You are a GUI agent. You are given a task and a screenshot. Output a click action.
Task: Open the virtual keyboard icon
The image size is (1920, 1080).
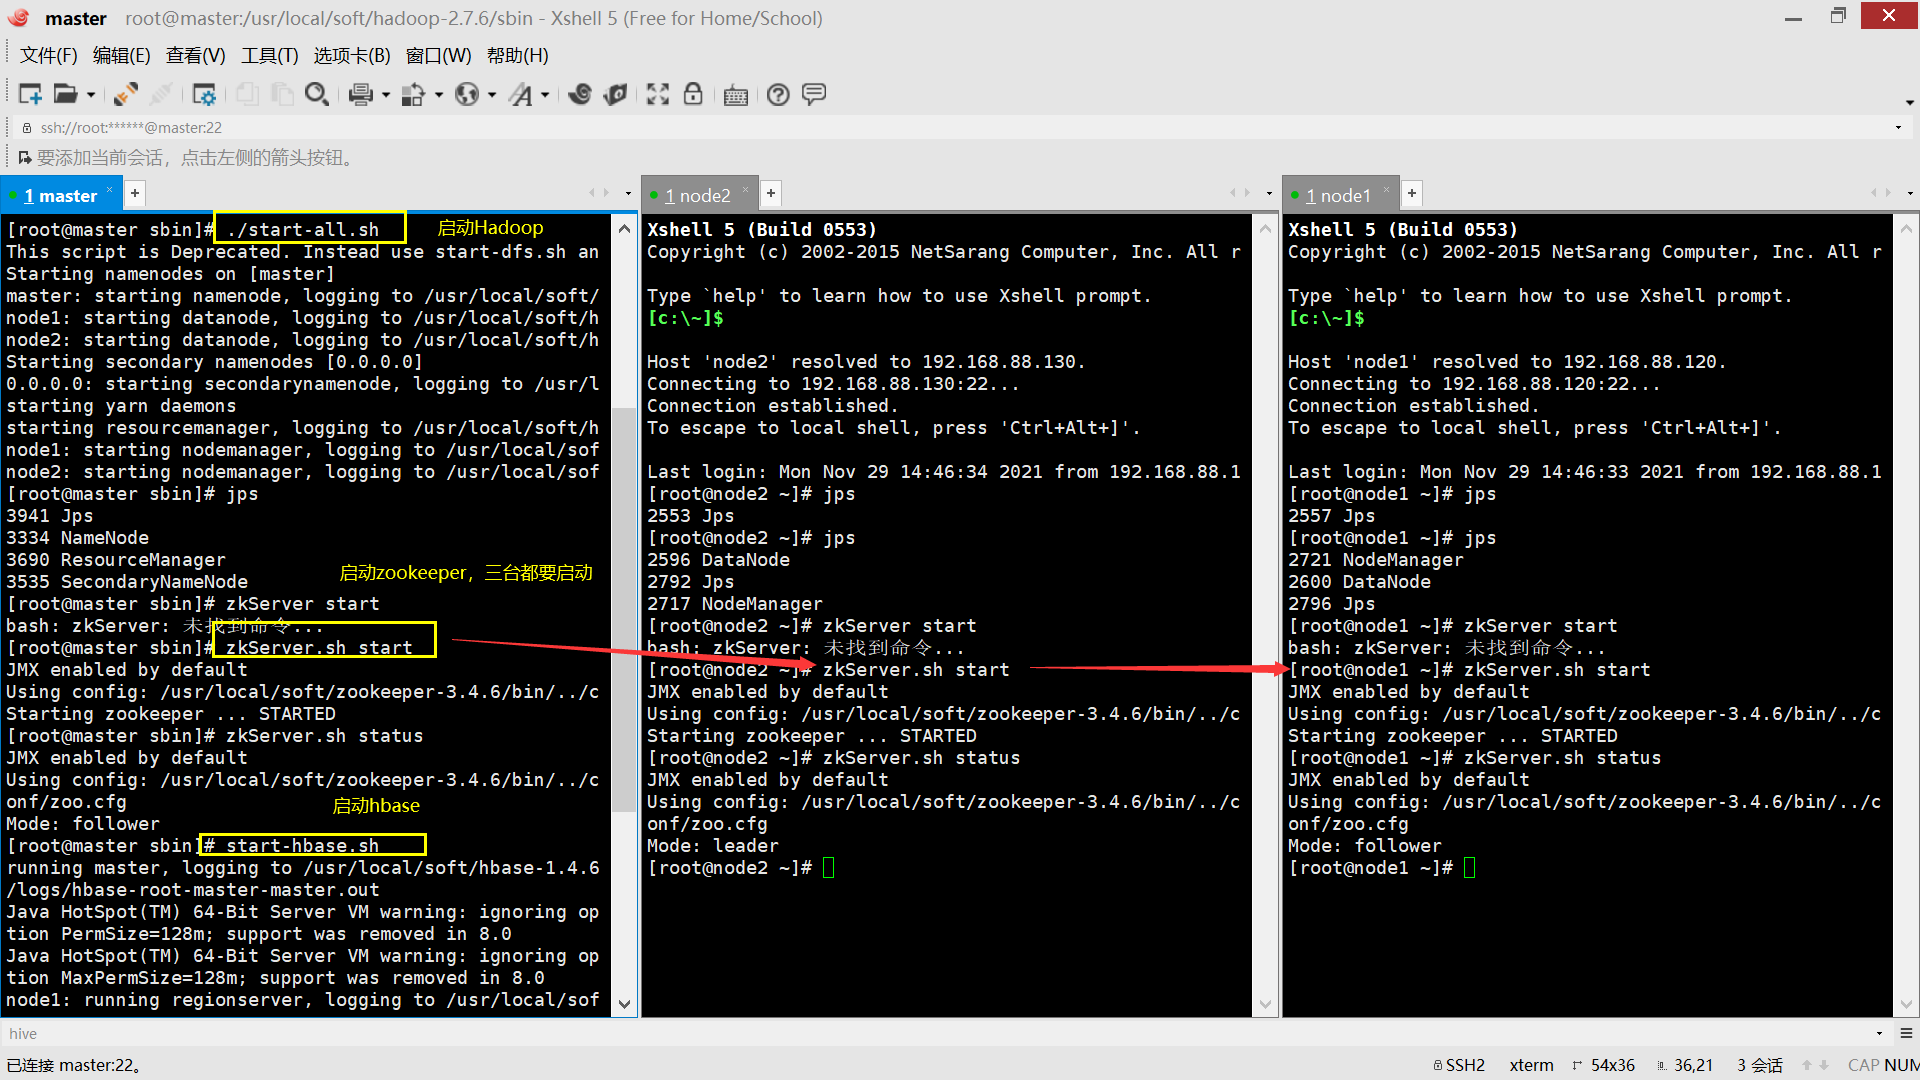736,95
